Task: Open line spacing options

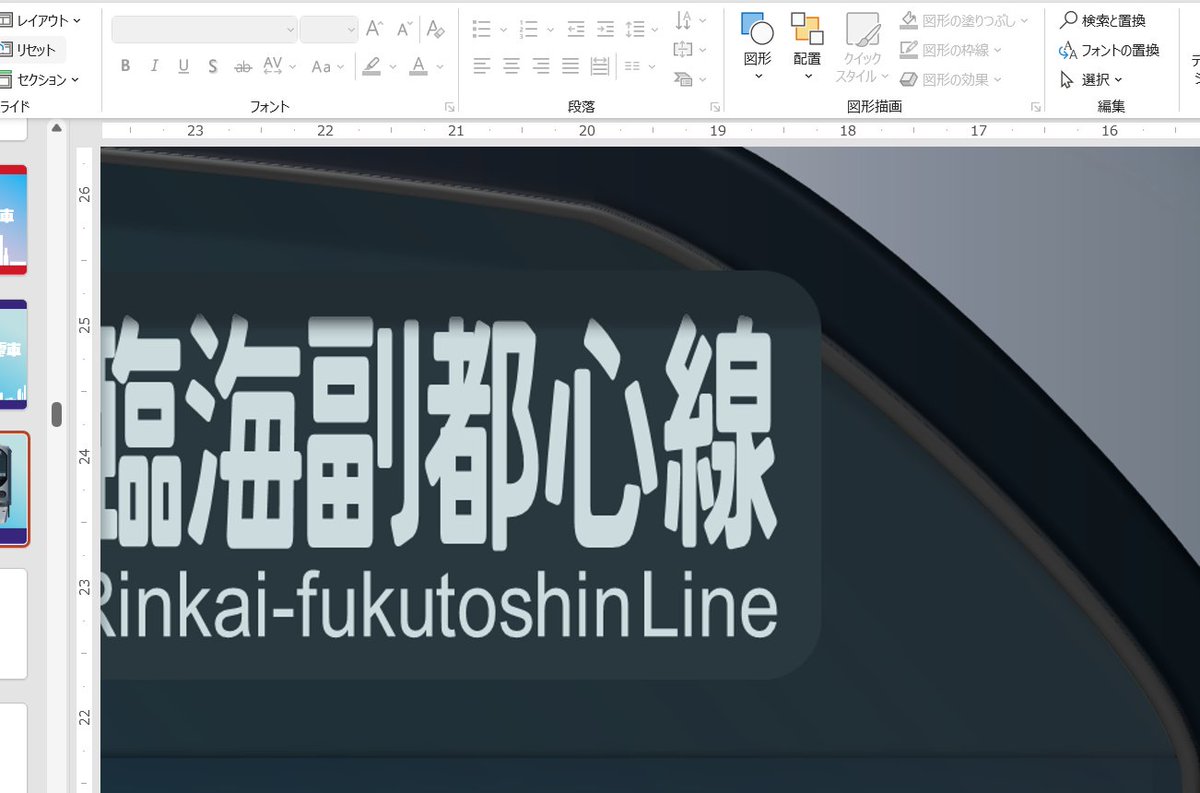Action: tap(641, 29)
